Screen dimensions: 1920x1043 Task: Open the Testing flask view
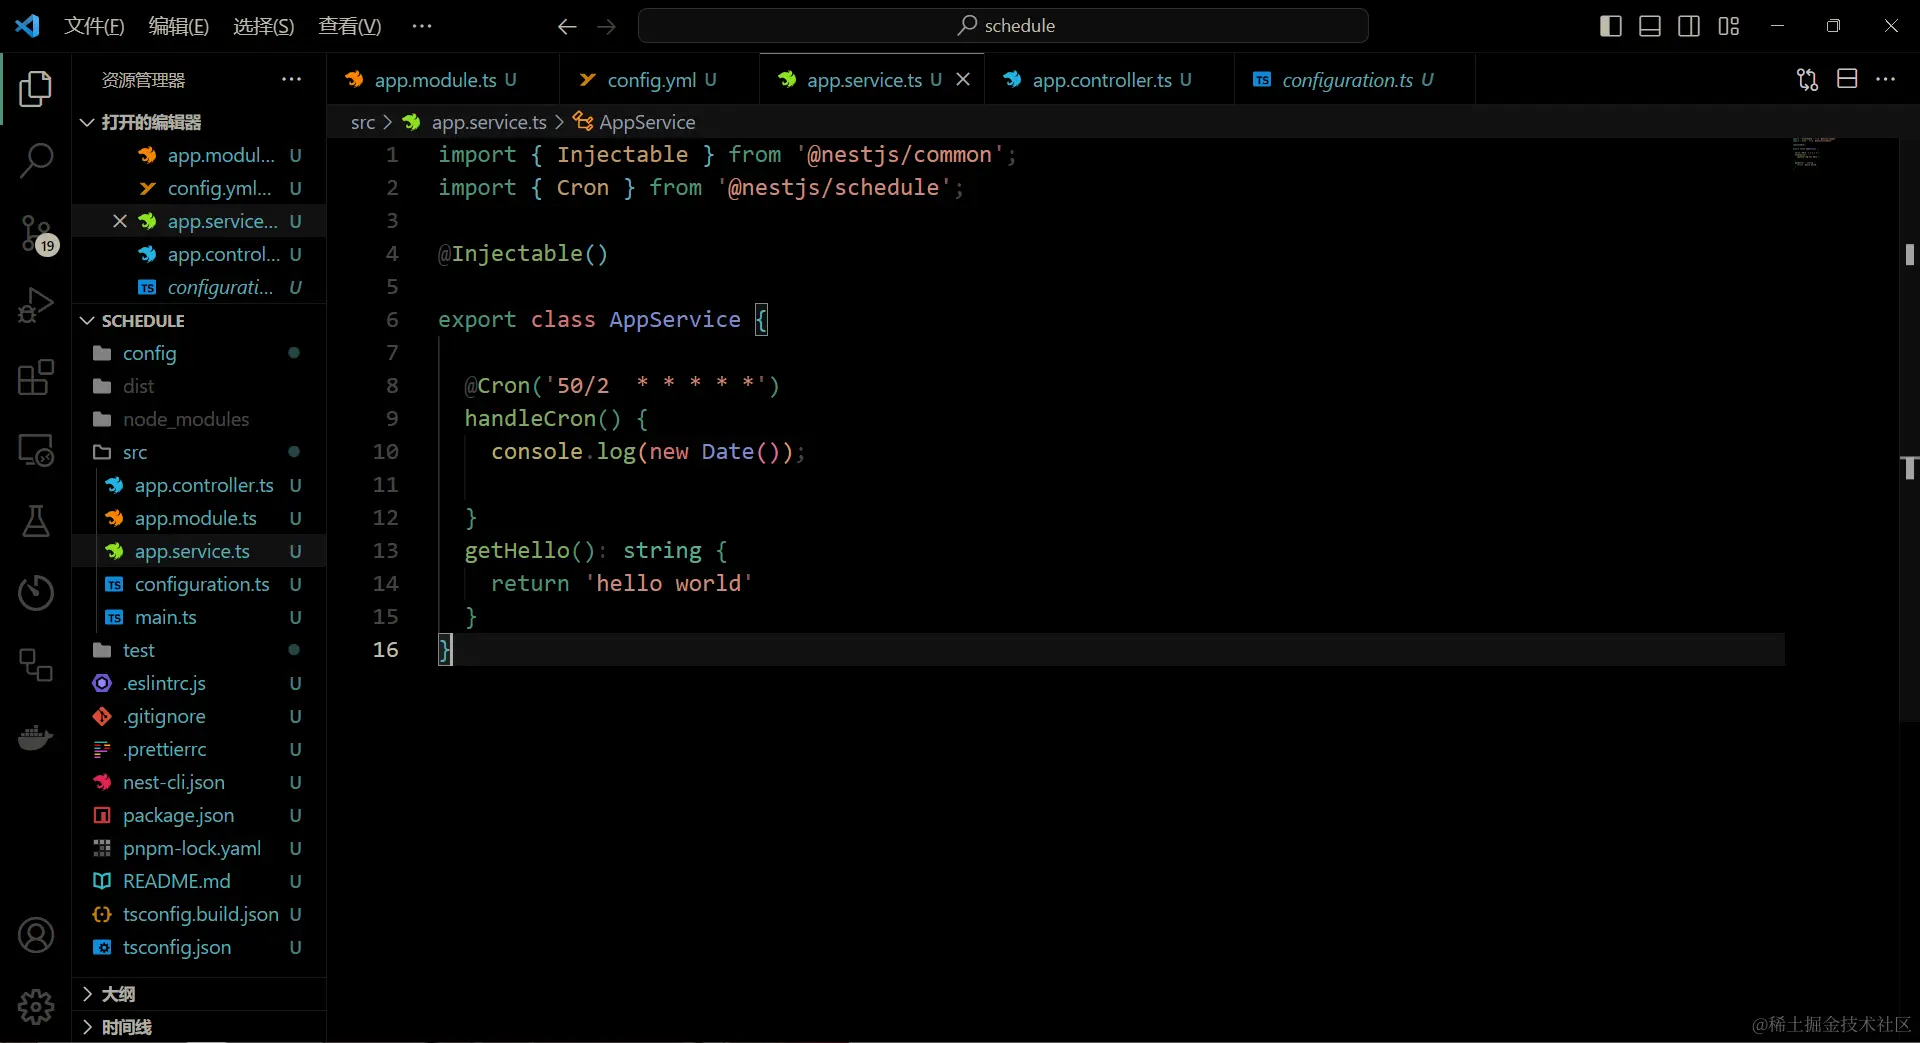tap(36, 521)
